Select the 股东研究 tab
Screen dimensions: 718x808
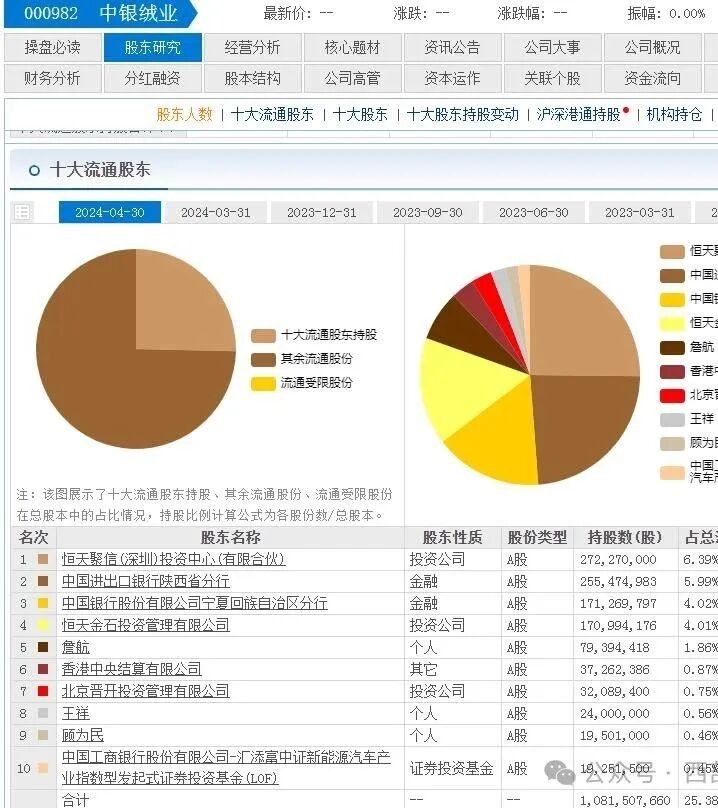(x=153, y=47)
